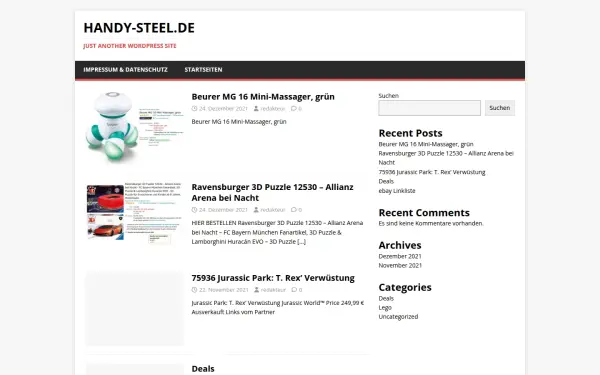The width and height of the screenshot is (600, 375).
Task: Open Ravensburger 3D Puzzle 12530 post title
Action: pos(272,192)
